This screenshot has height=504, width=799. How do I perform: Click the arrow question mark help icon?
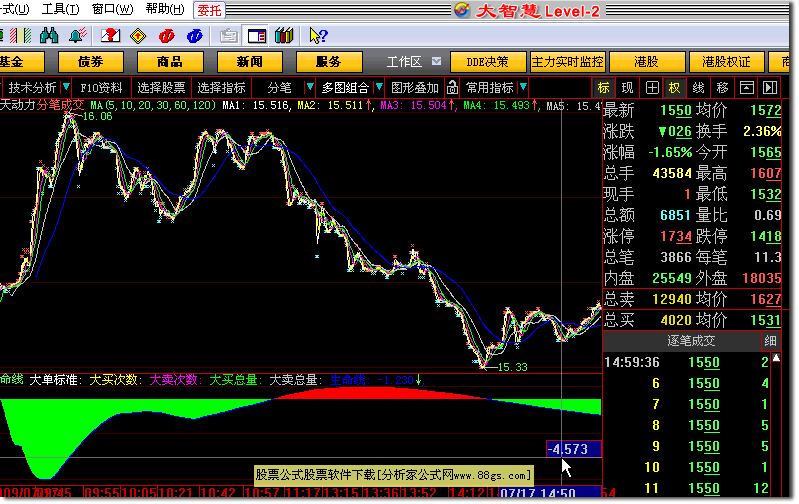coord(318,36)
